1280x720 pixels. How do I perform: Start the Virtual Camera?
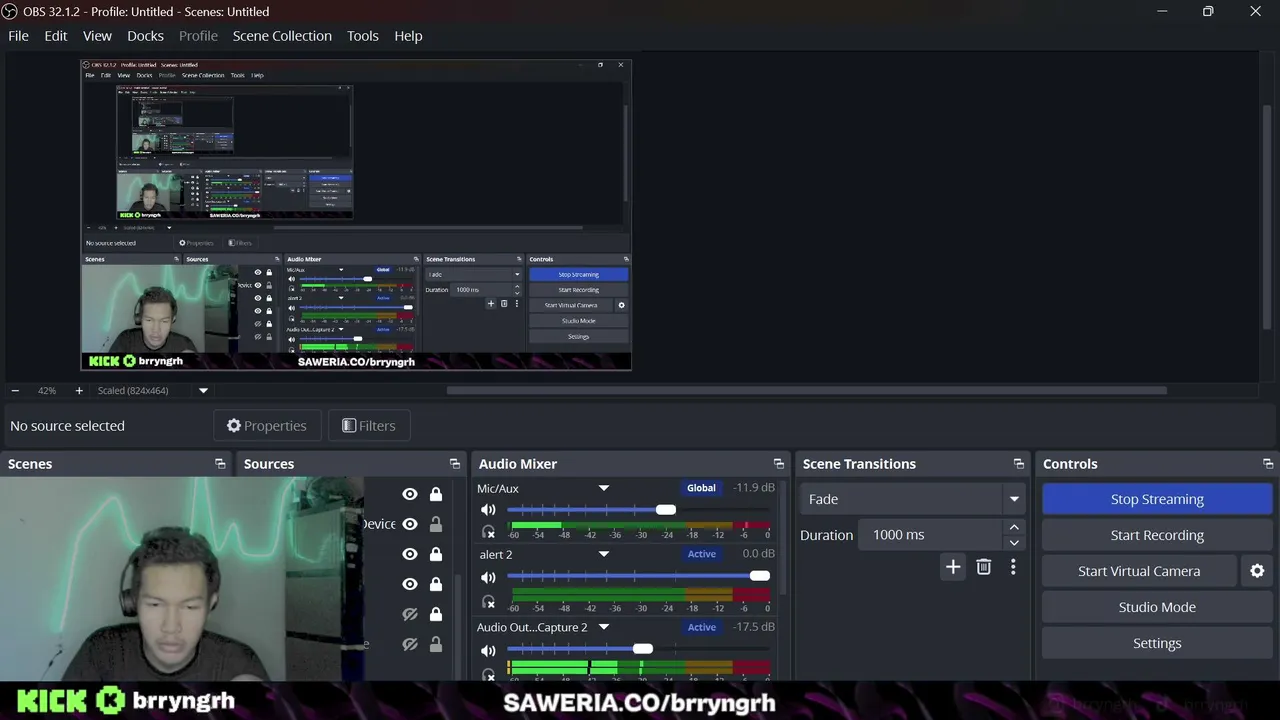tap(1139, 571)
